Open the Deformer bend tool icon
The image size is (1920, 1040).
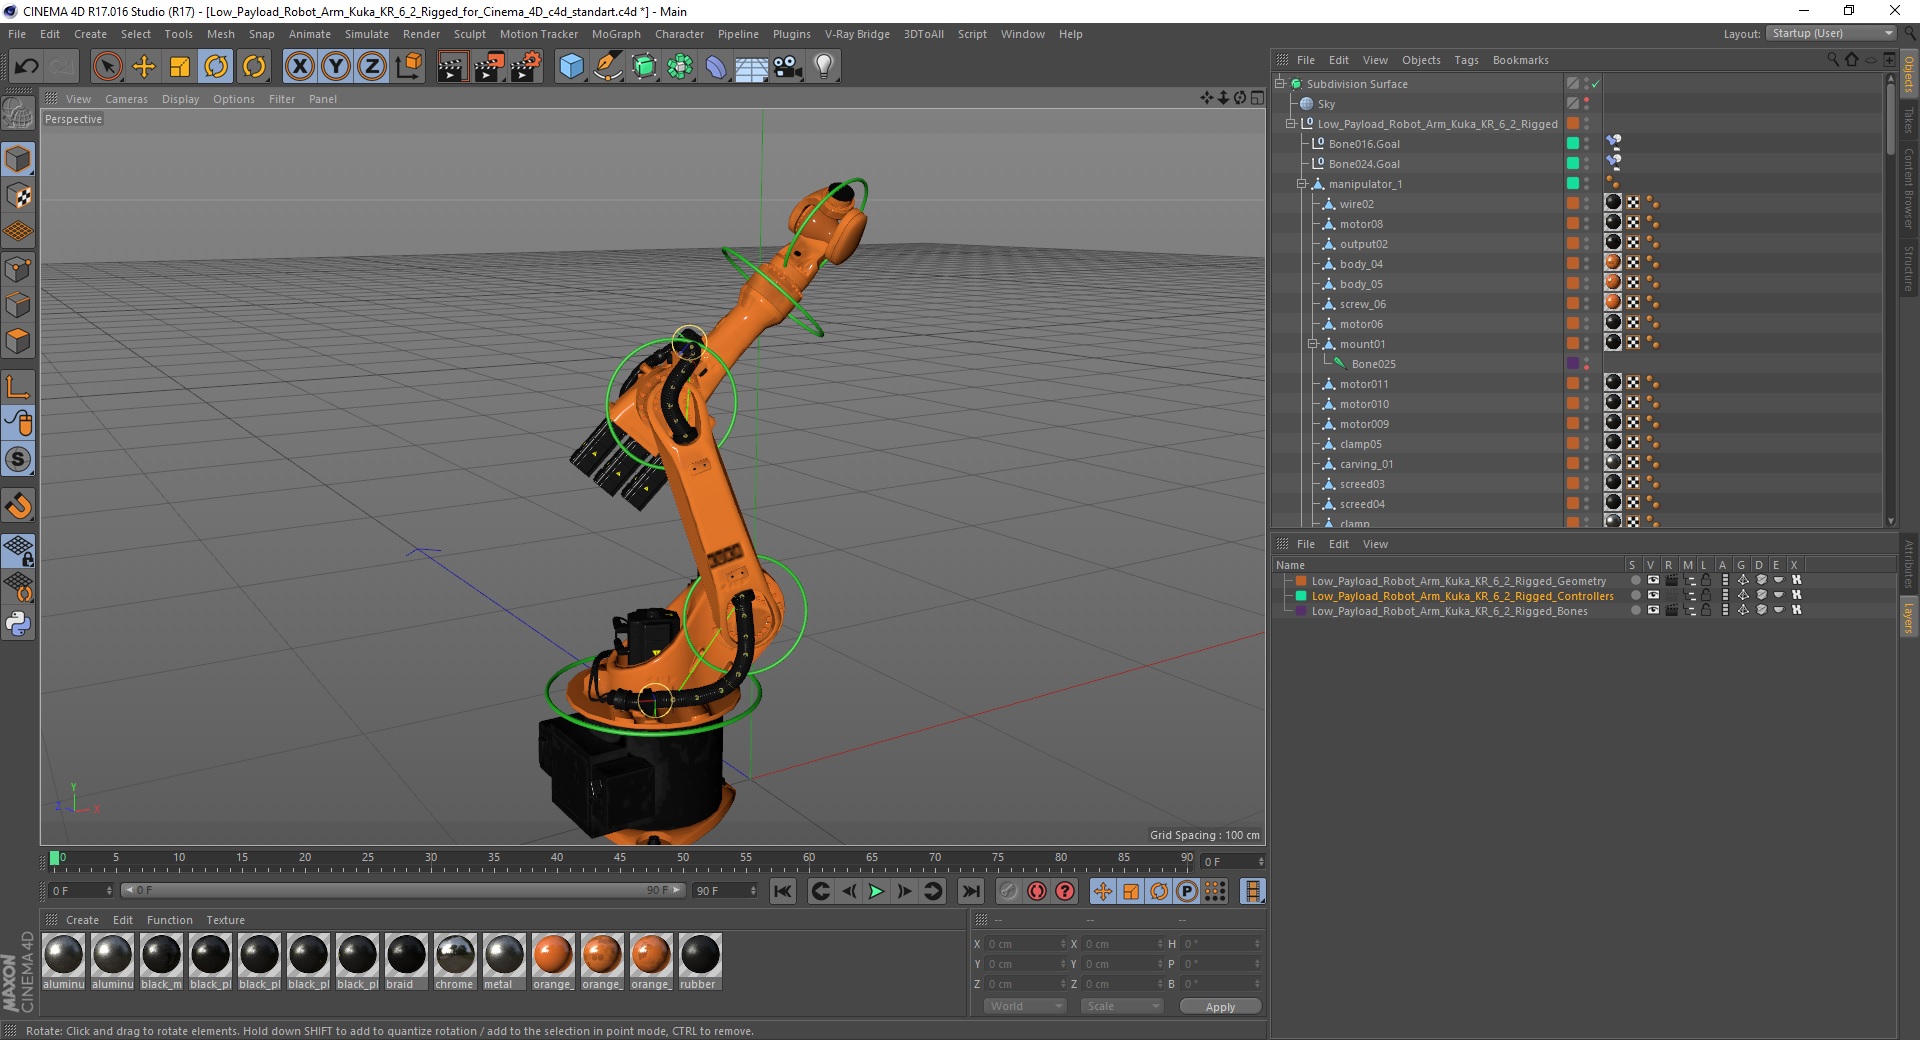click(x=716, y=66)
